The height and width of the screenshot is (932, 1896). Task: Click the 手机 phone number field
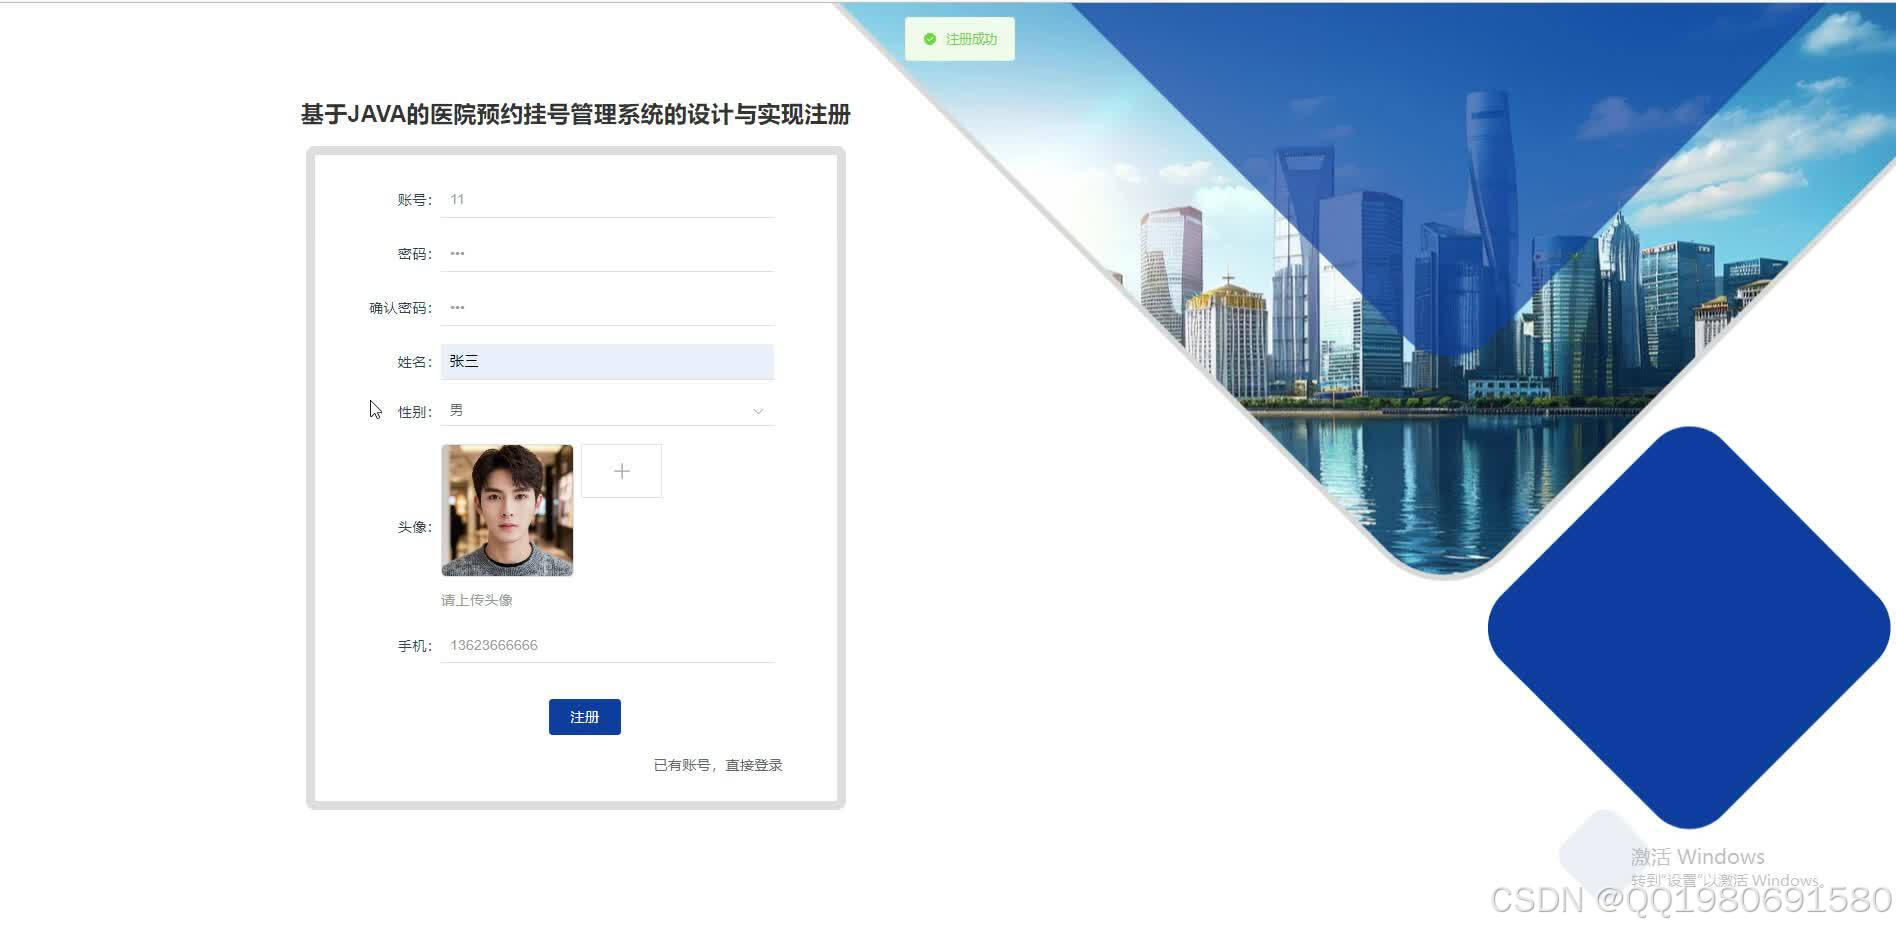pos(607,645)
